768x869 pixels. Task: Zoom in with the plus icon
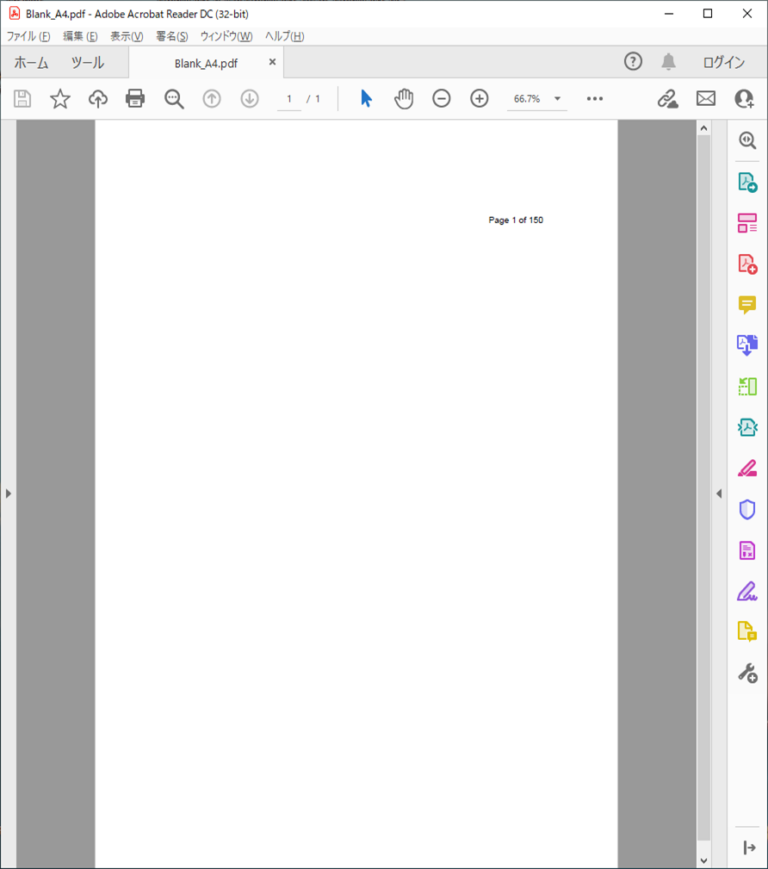pyautogui.click(x=479, y=98)
